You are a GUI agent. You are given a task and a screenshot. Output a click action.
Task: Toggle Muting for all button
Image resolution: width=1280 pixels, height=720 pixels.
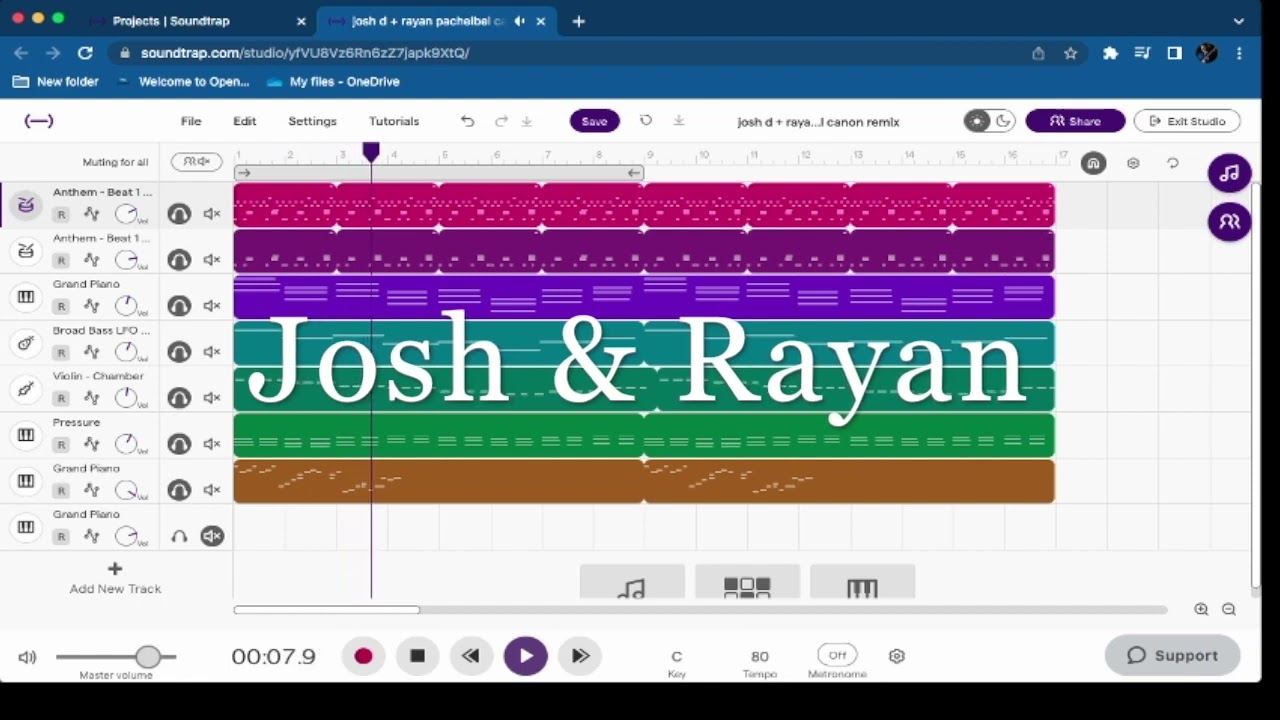click(x=196, y=162)
